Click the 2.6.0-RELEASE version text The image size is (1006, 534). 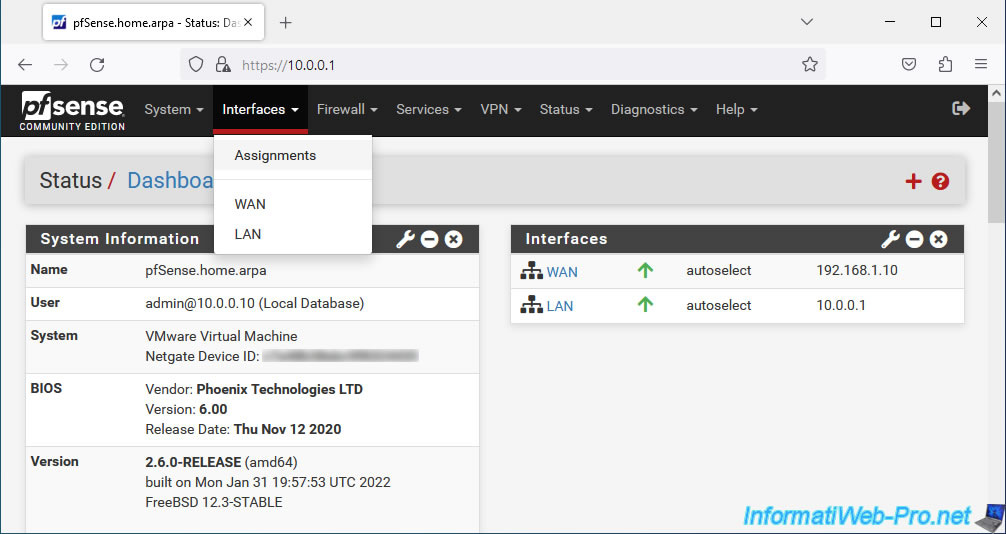point(193,462)
